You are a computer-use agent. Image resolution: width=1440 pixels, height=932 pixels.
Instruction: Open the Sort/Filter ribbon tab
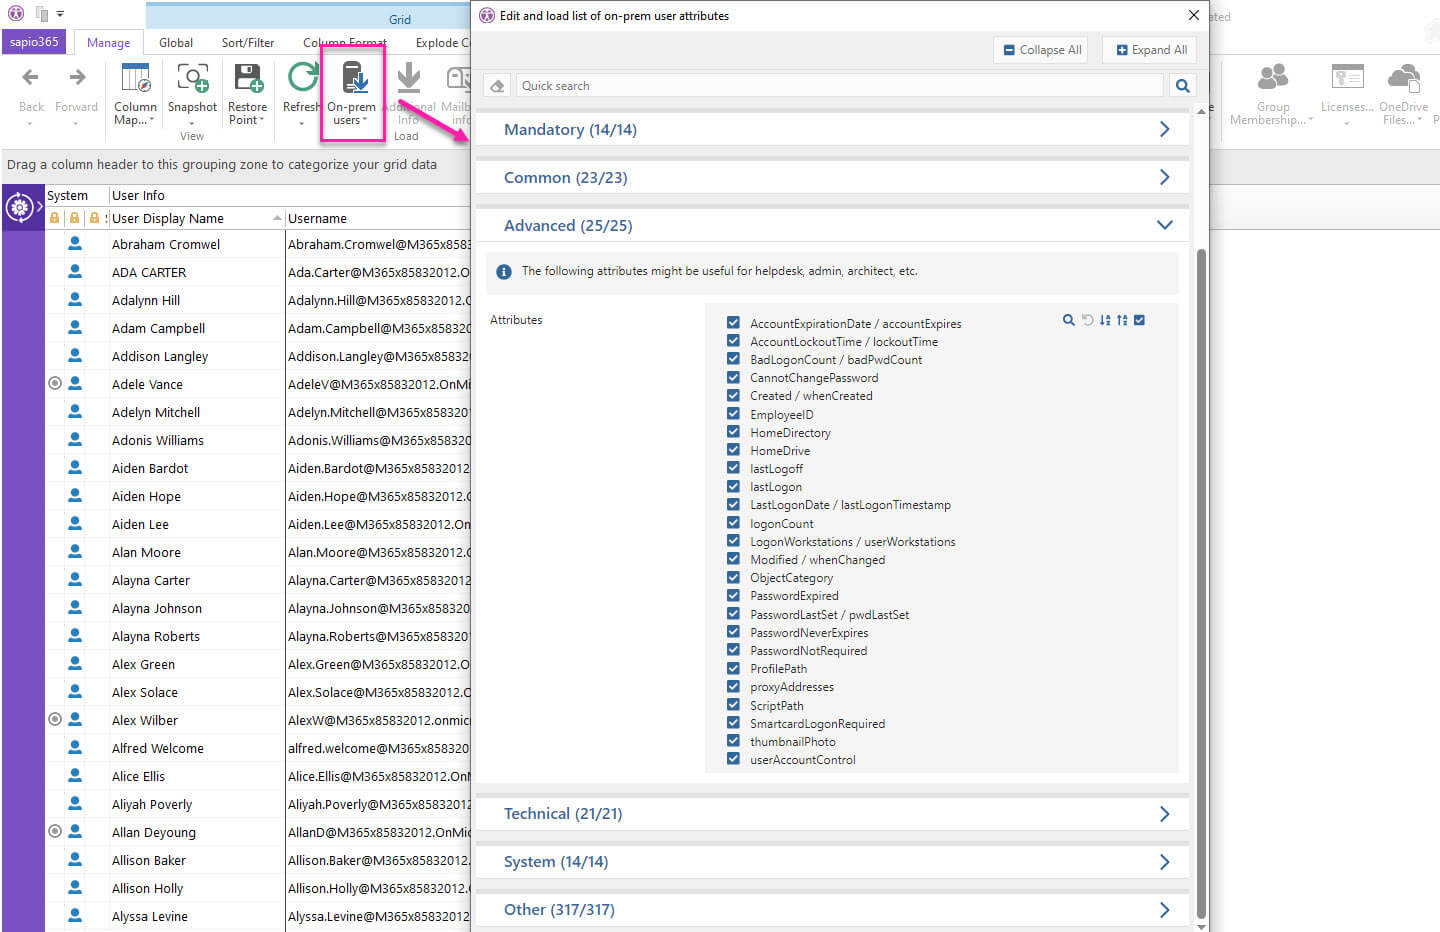tap(248, 43)
